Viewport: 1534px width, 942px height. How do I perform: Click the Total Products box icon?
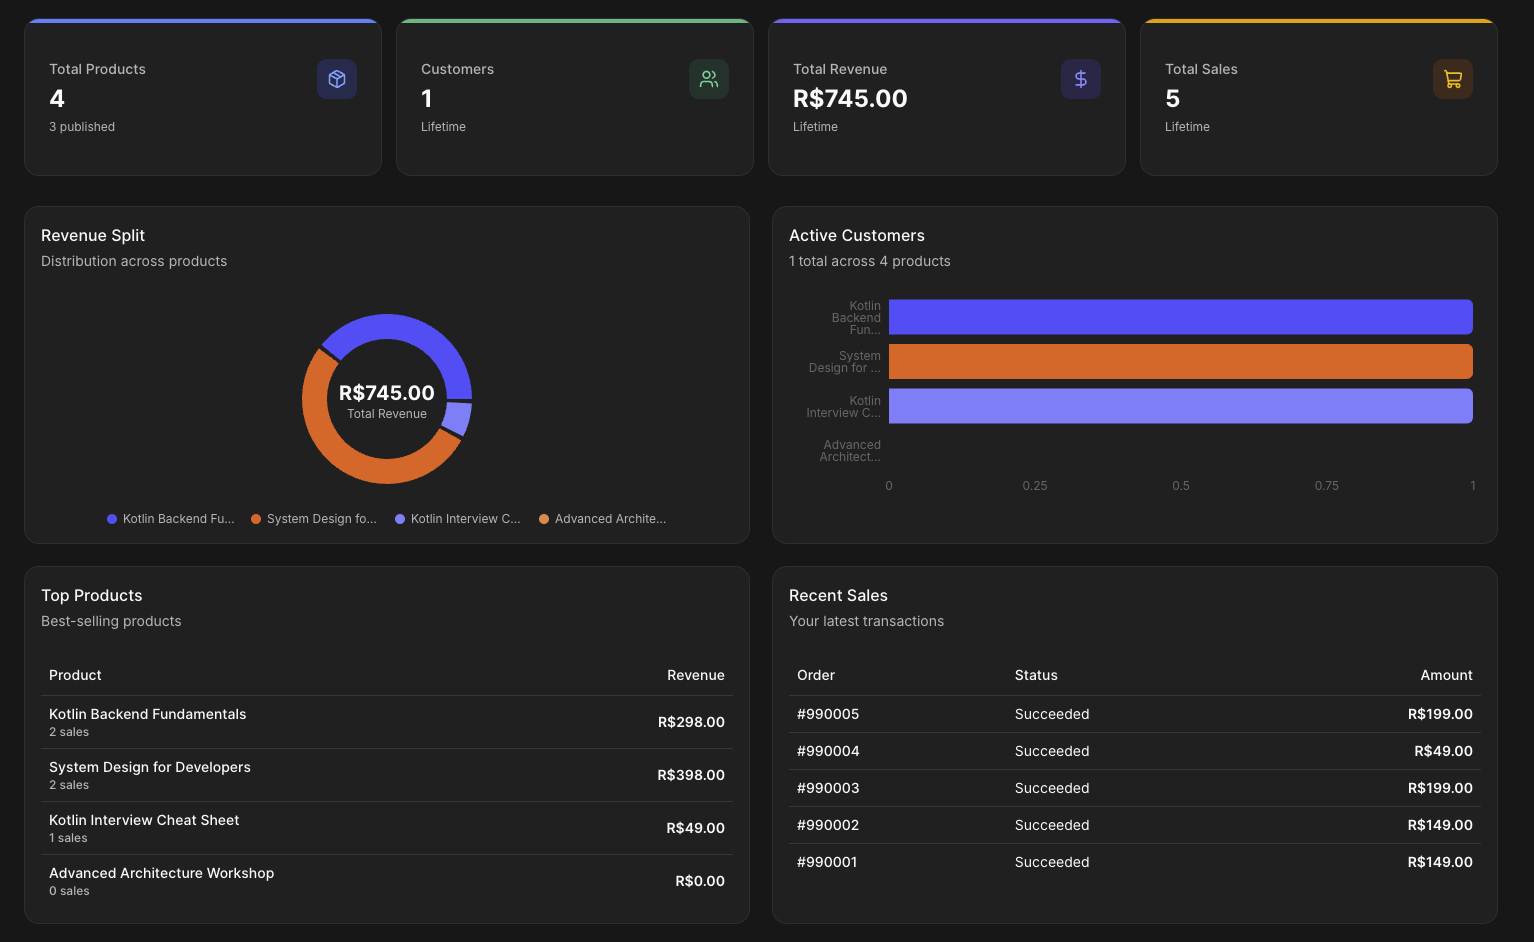337,79
